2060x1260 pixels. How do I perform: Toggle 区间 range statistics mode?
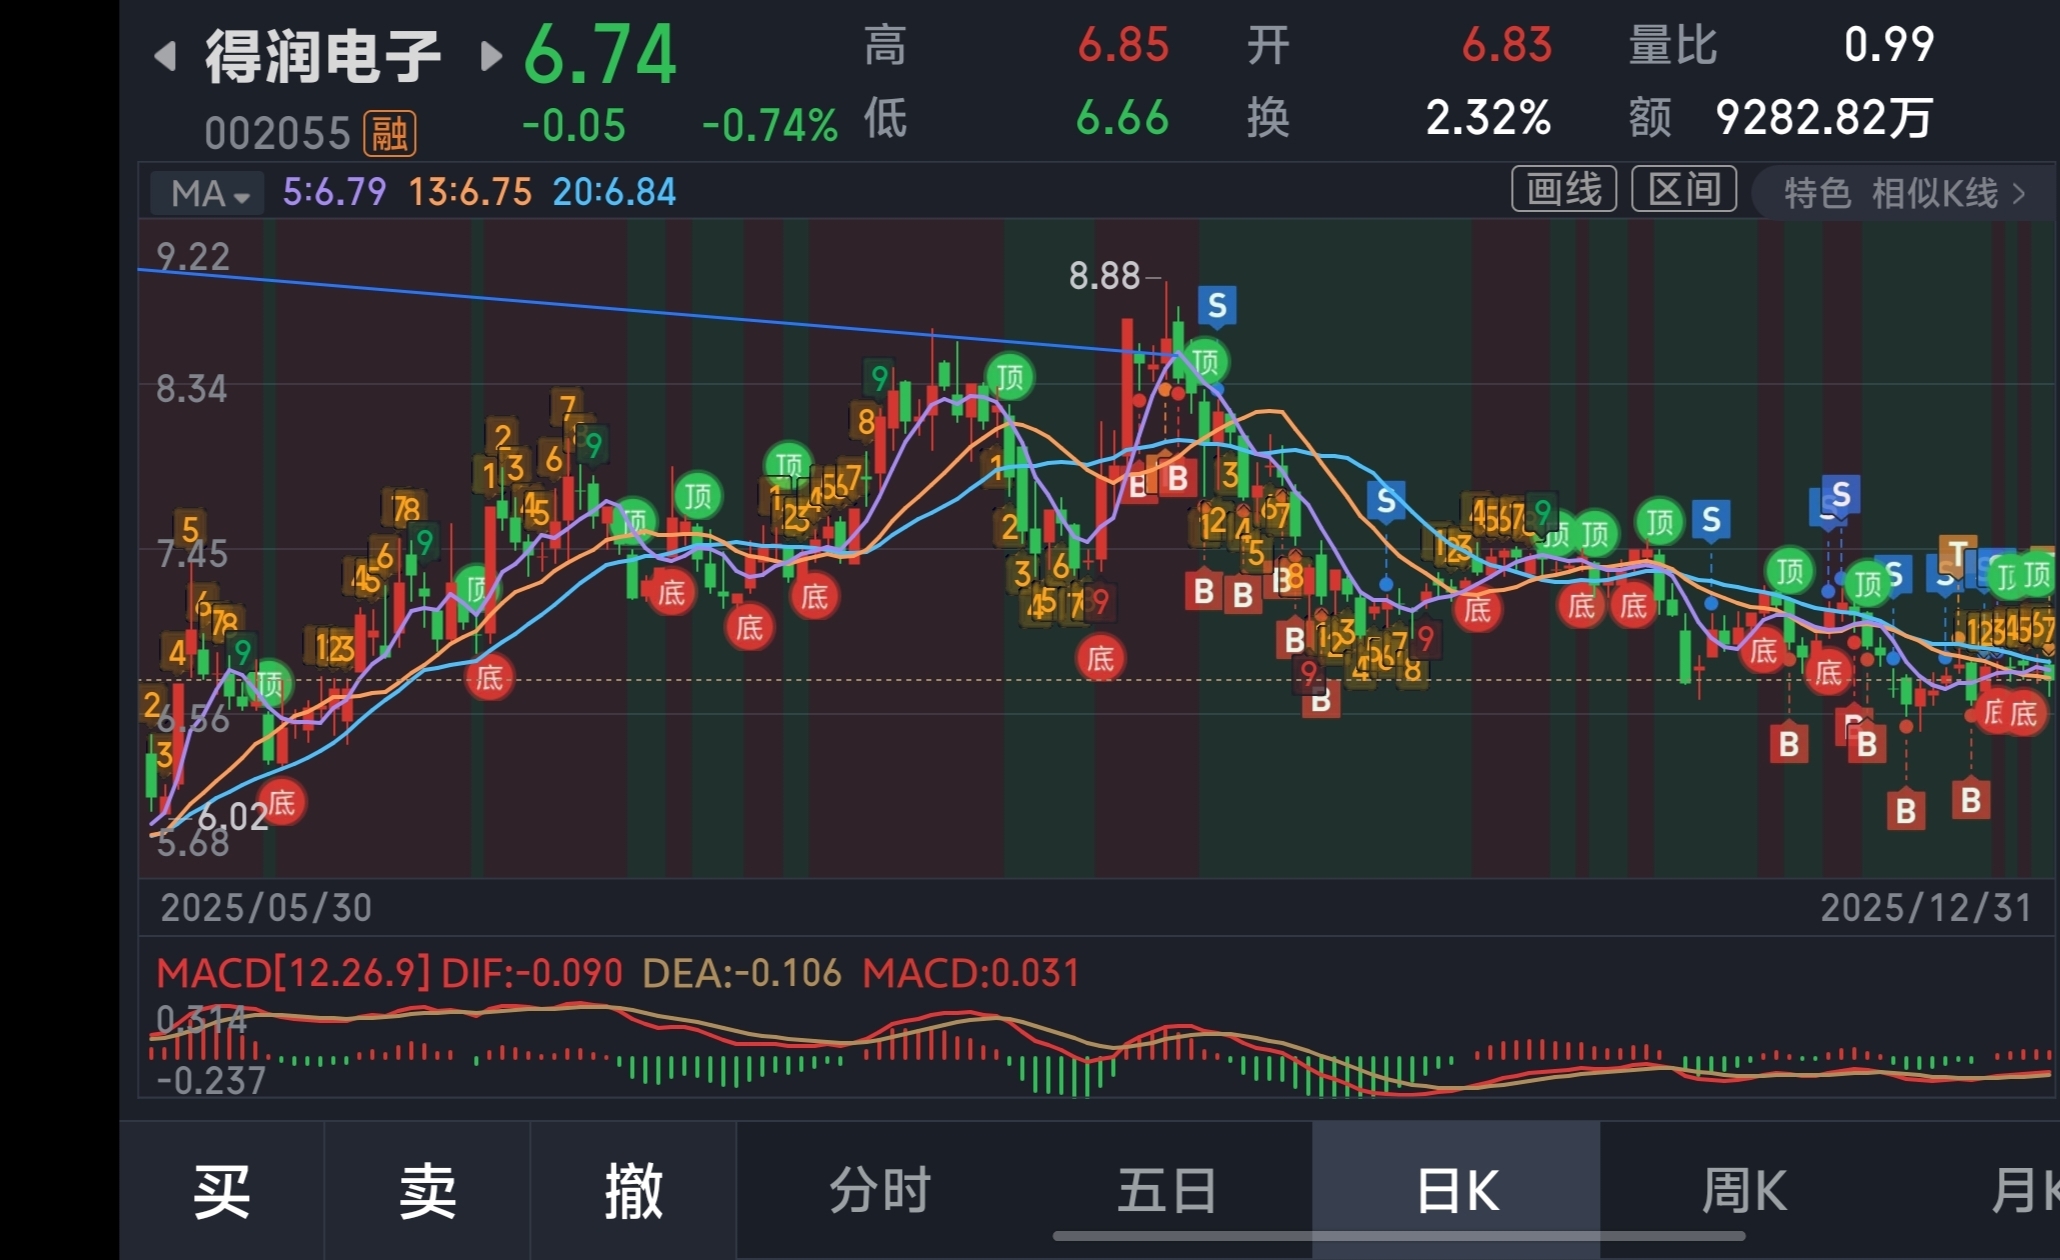point(1684,189)
